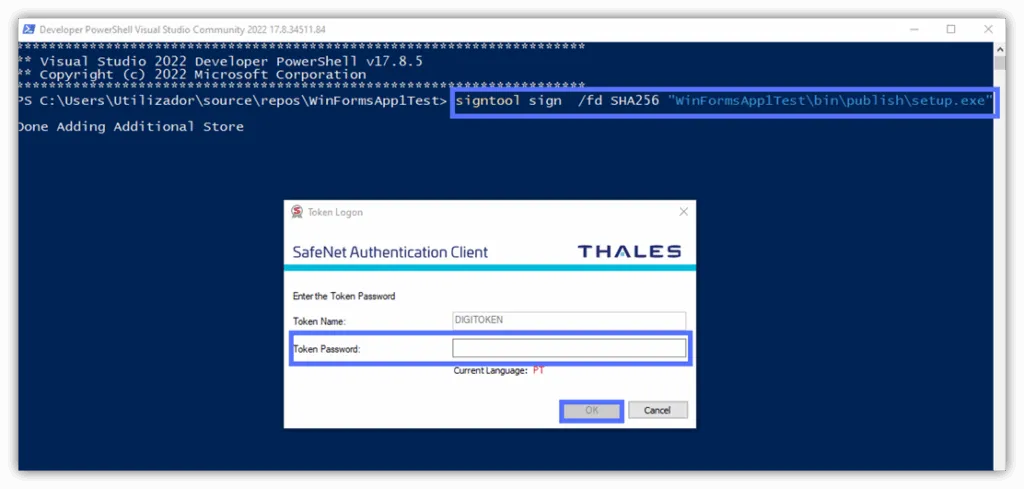
Task: Confirm with the OK button
Action: (592, 411)
